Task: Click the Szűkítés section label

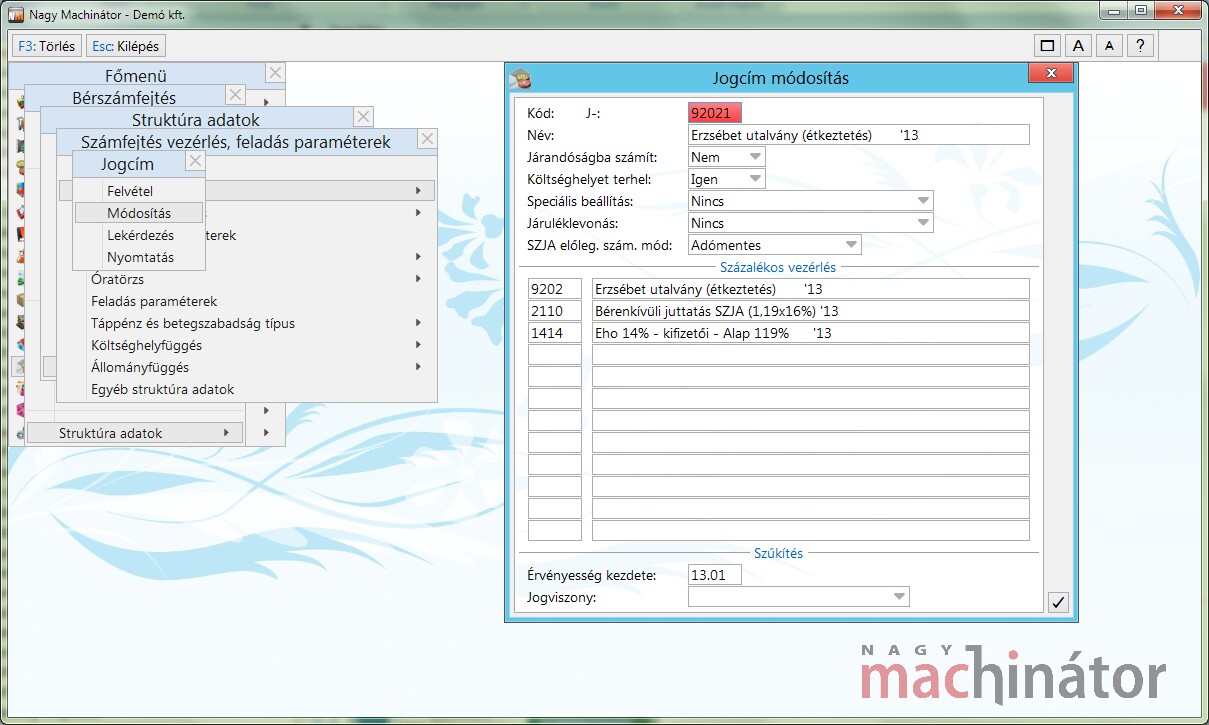Action: (778, 553)
